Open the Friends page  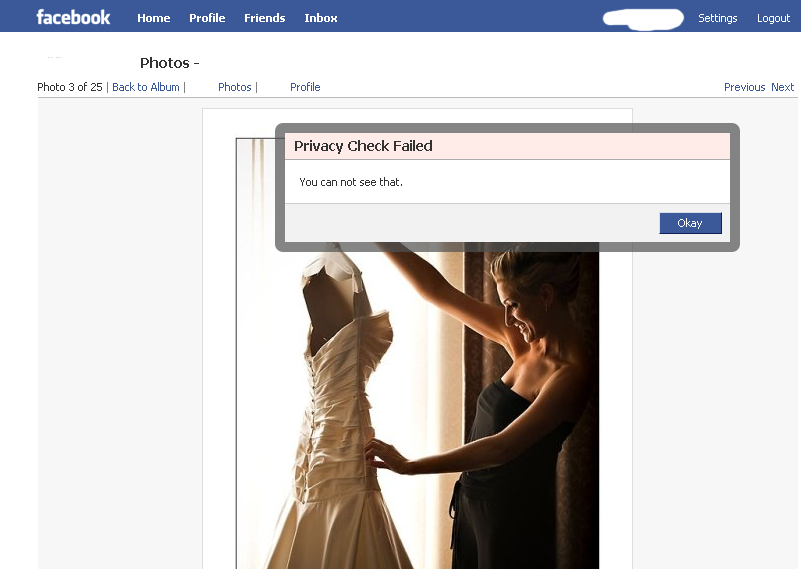(264, 18)
